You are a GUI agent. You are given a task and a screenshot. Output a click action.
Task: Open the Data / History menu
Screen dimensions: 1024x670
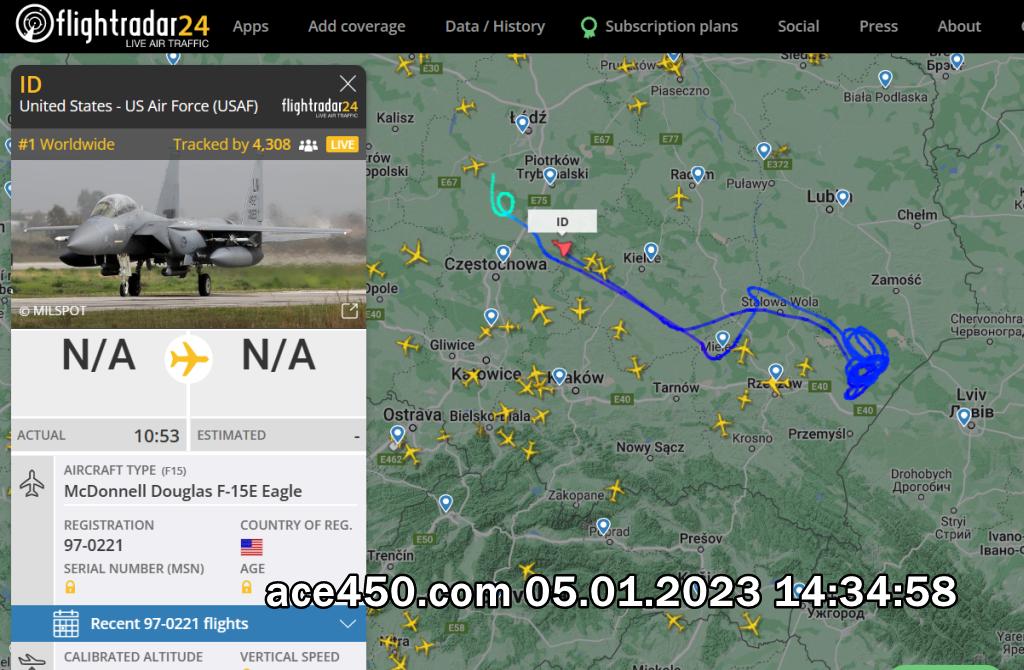[x=495, y=26]
